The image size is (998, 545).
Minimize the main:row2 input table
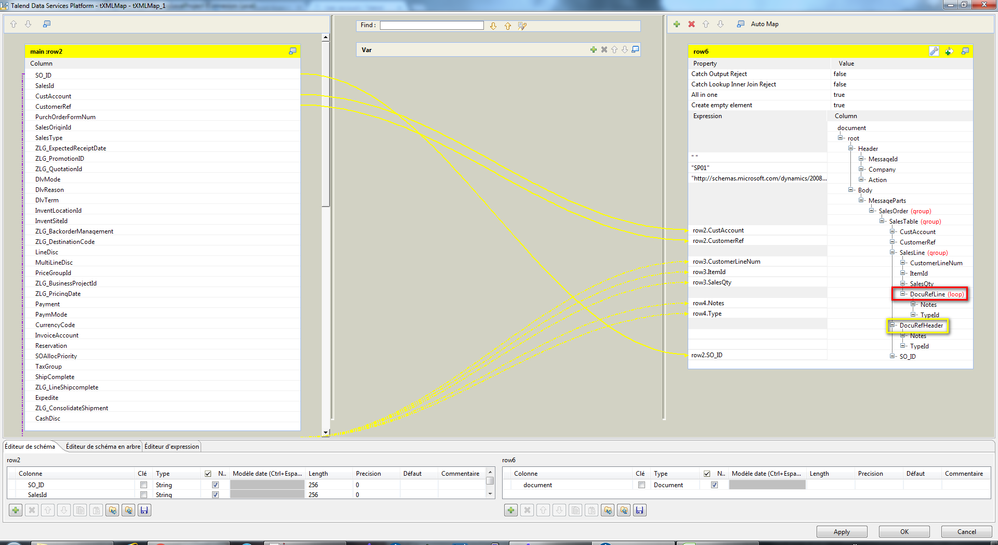click(x=293, y=51)
